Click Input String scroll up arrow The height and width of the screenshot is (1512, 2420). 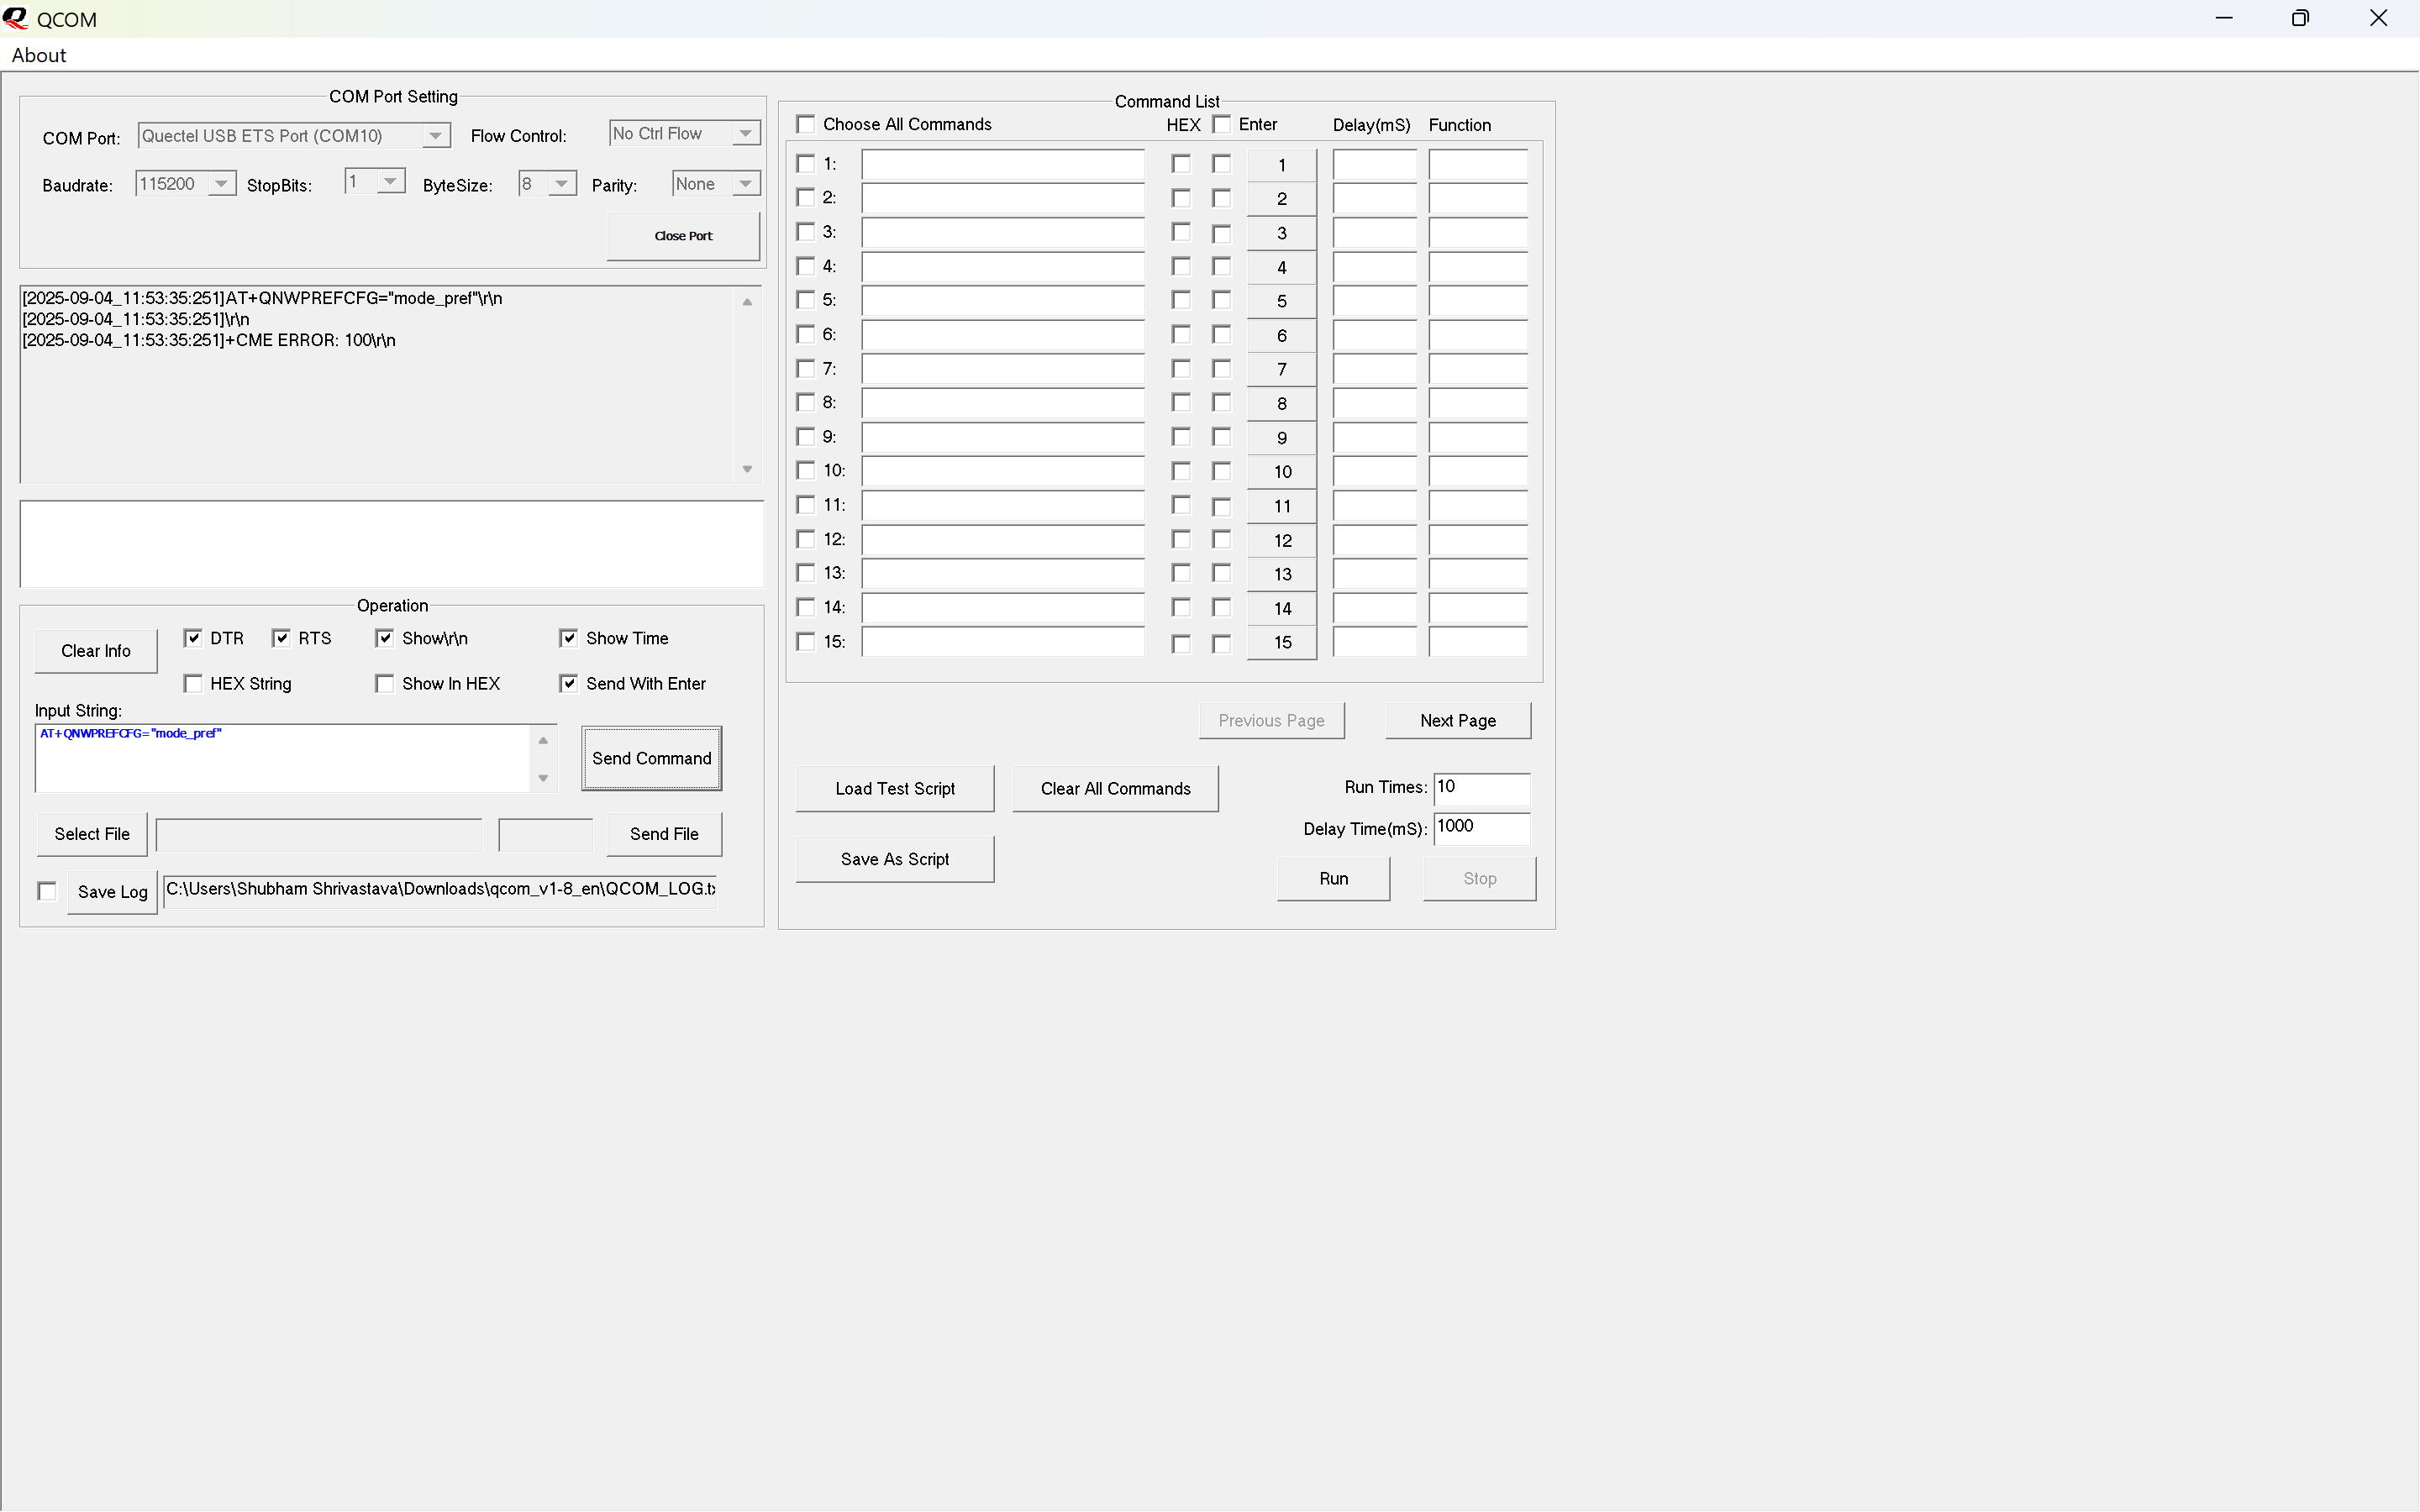pos(543,741)
